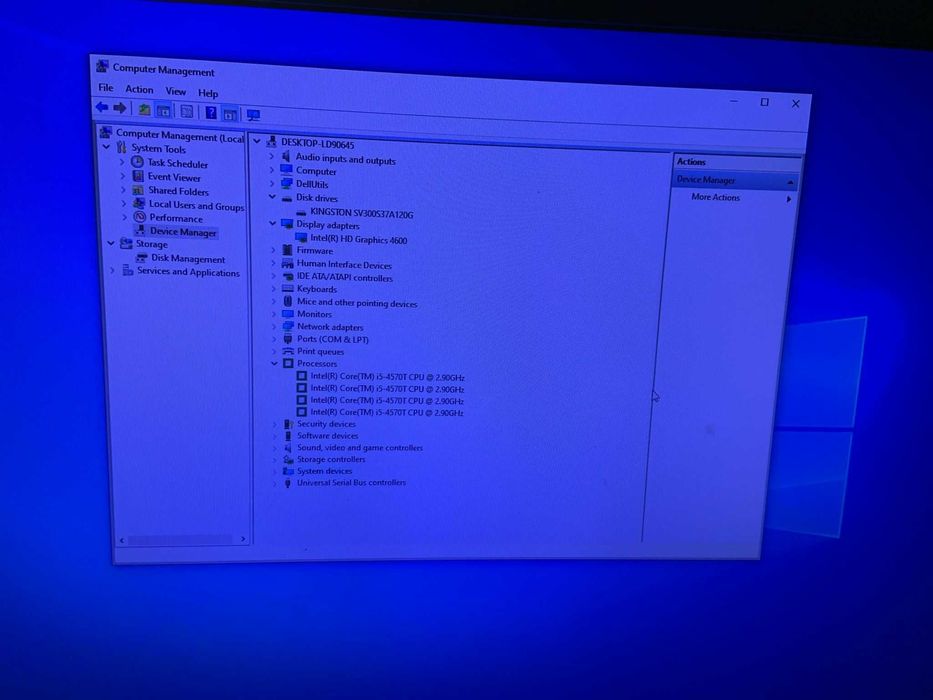Click the Performance icon
The image size is (933, 700).
coord(140,217)
